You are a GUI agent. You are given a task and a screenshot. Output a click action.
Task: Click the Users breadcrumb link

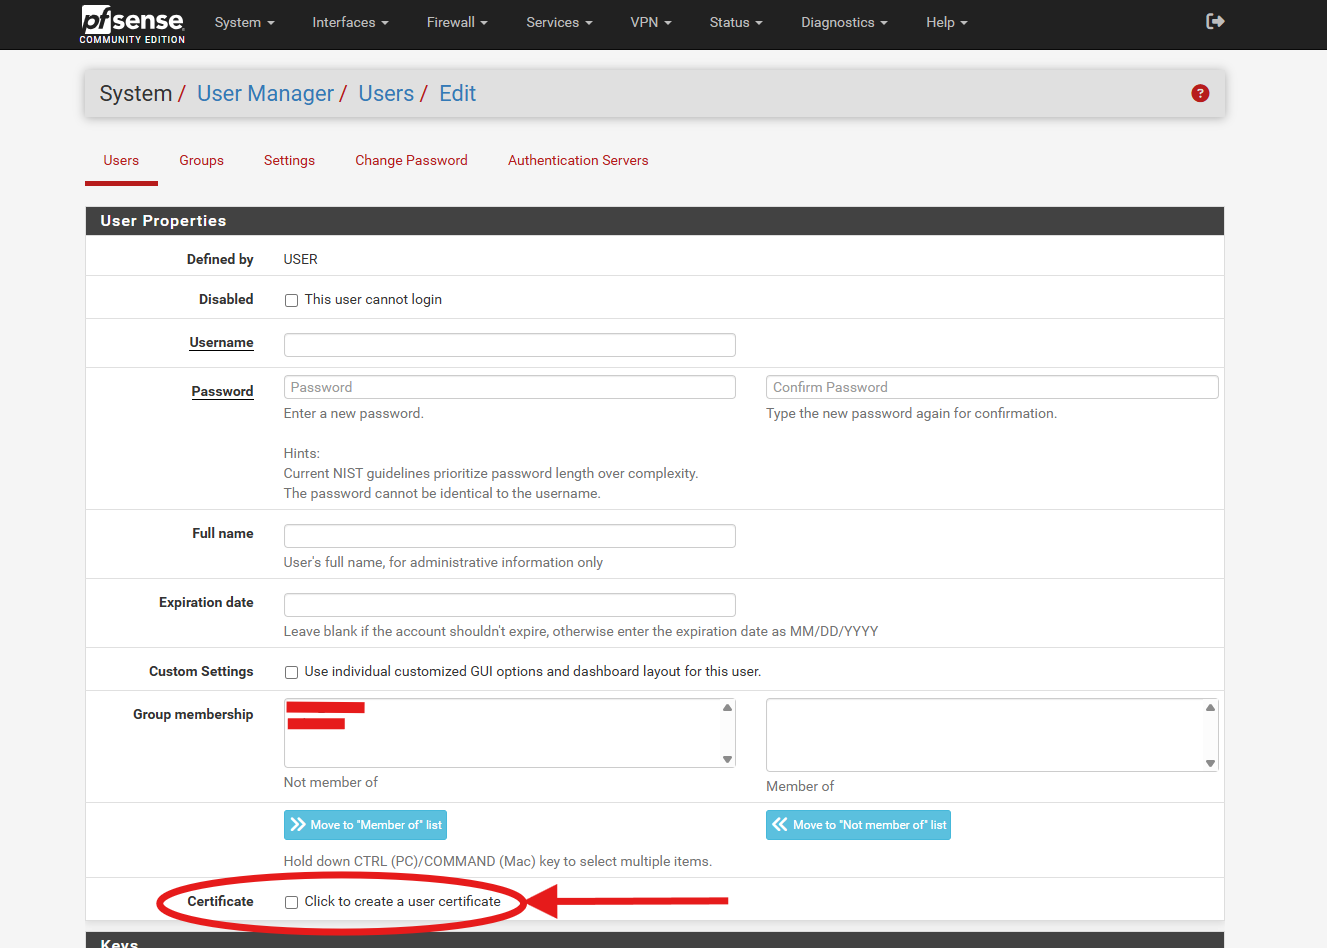(x=386, y=93)
